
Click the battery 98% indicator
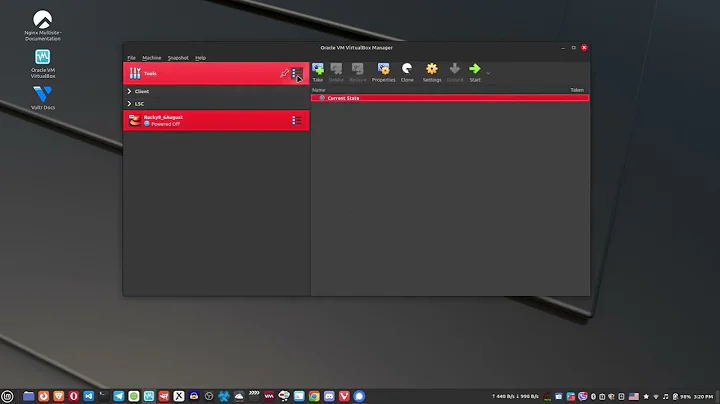point(682,396)
